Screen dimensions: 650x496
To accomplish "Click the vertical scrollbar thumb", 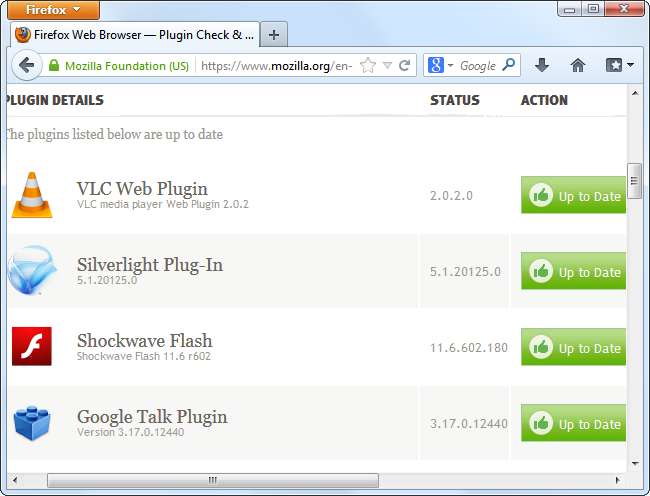I will tap(634, 181).
